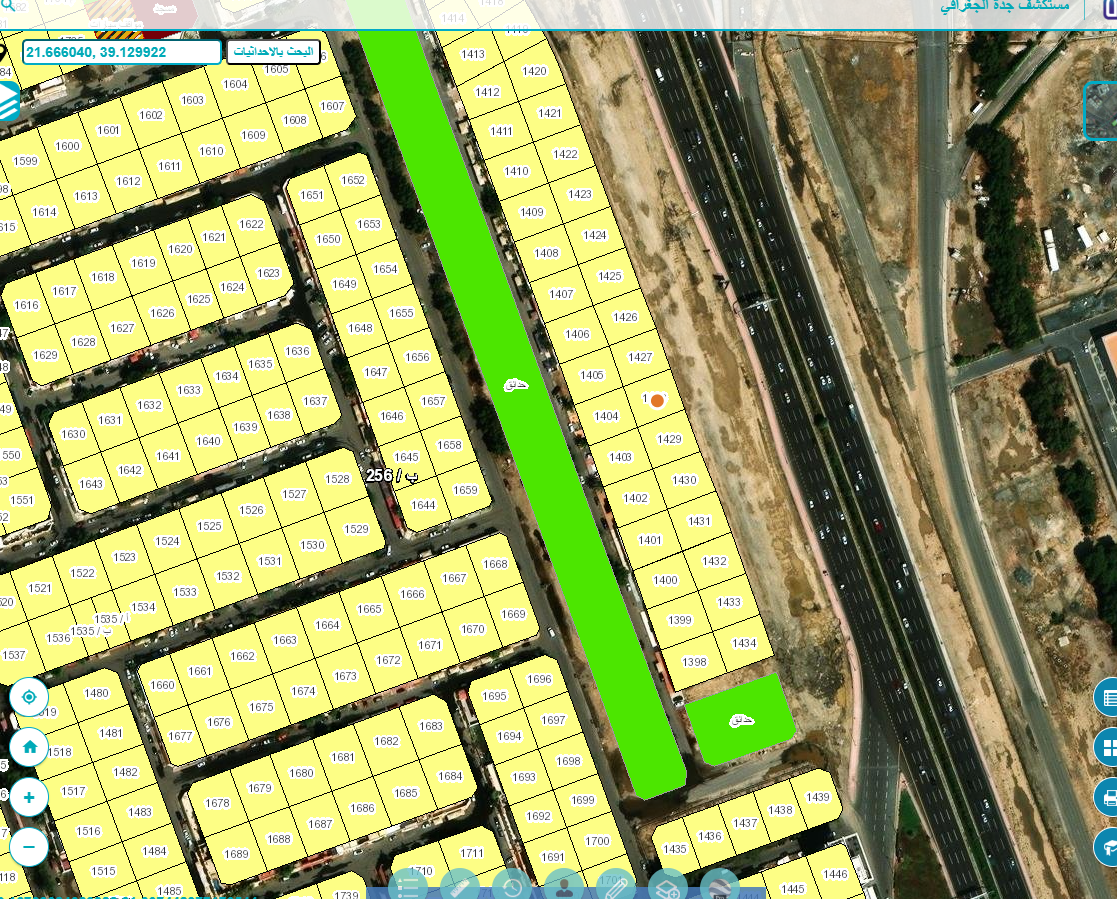Open the attribute table button
The width and height of the screenshot is (1117, 899).
pyautogui.click(x=1106, y=697)
